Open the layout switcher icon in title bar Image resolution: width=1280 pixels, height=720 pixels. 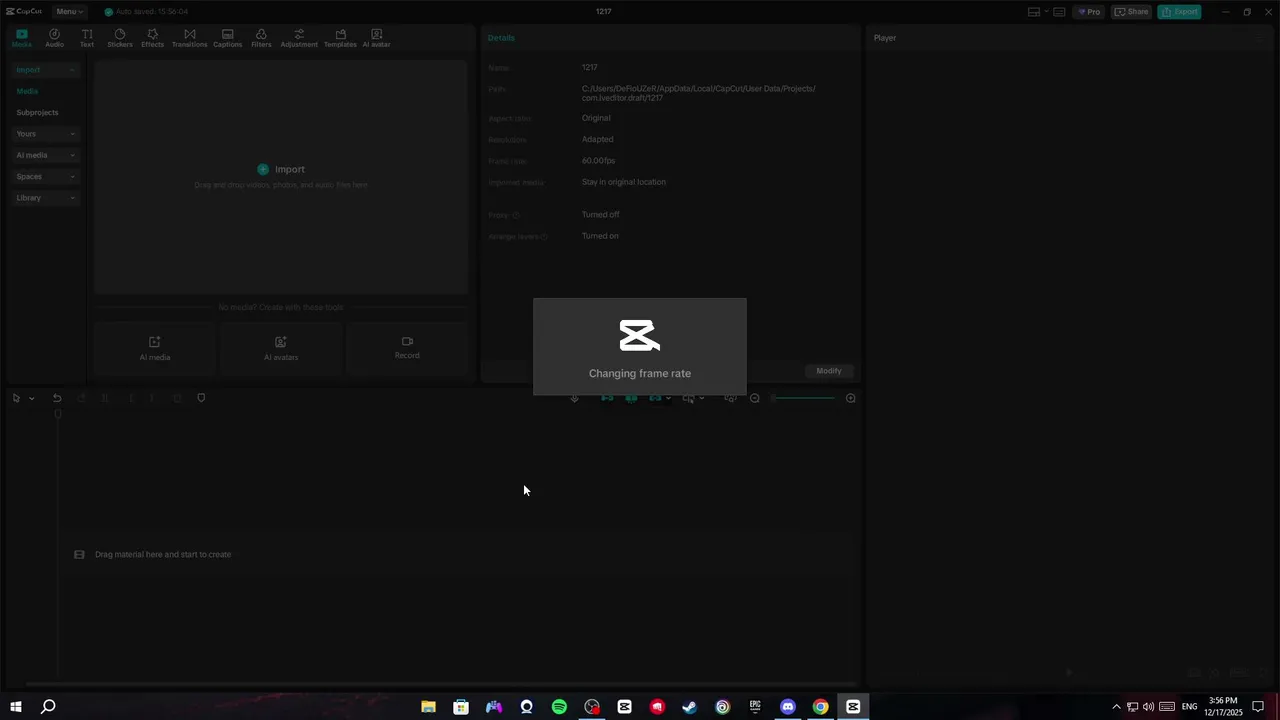pyautogui.click(x=1035, y=12)
